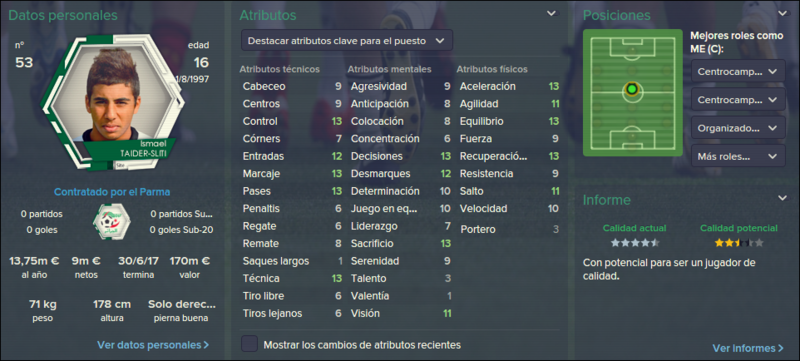Viewport: 800px width, 361px height.
Task: Open Destacar atributos clave para el puesto dropdown
Action: 347,40
